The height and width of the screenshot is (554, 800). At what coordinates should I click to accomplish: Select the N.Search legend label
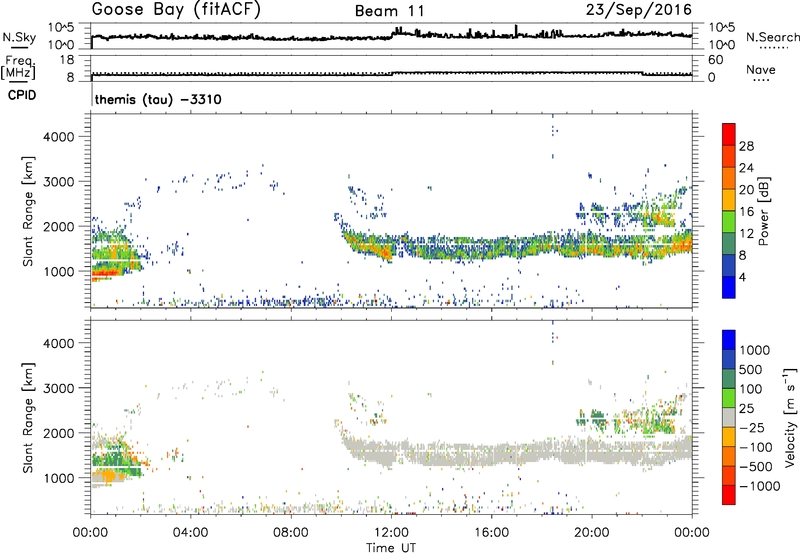click(772, 37)
